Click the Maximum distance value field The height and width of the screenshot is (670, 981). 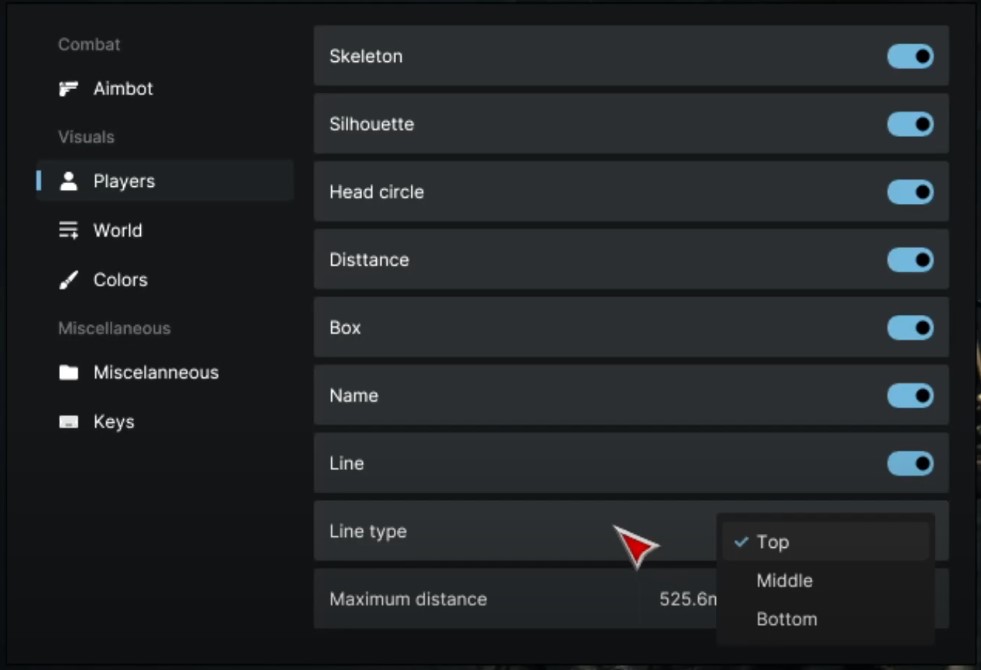[x=686, y=600]
